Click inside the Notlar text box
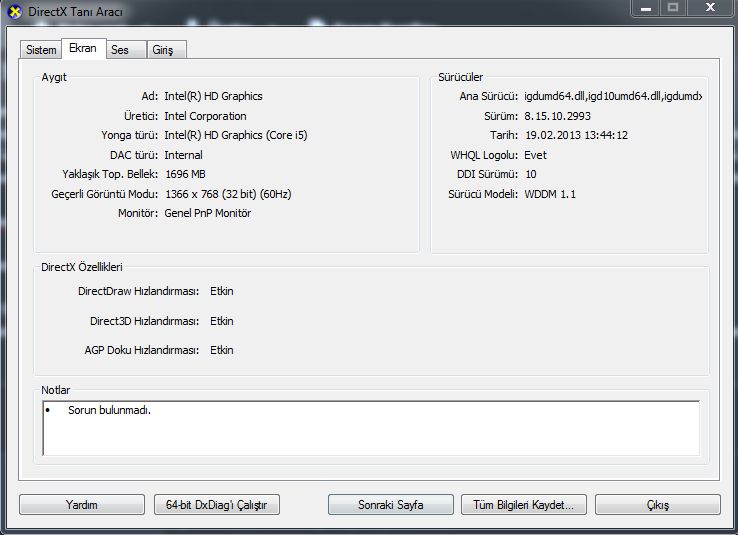This screenshot has height=535, width=738. tap(371, 428)
